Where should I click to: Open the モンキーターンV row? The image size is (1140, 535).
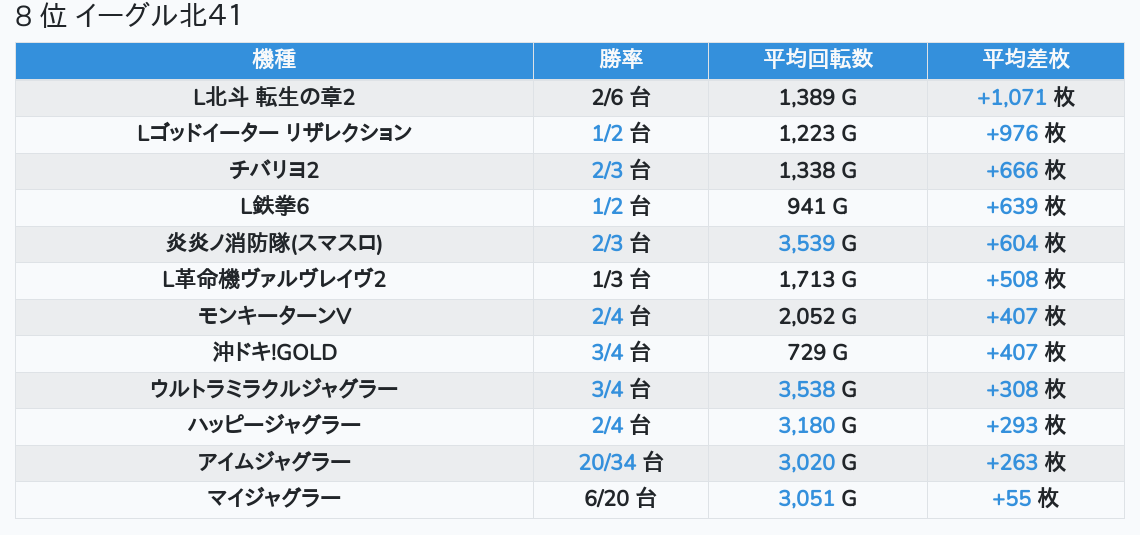(274, 316)
